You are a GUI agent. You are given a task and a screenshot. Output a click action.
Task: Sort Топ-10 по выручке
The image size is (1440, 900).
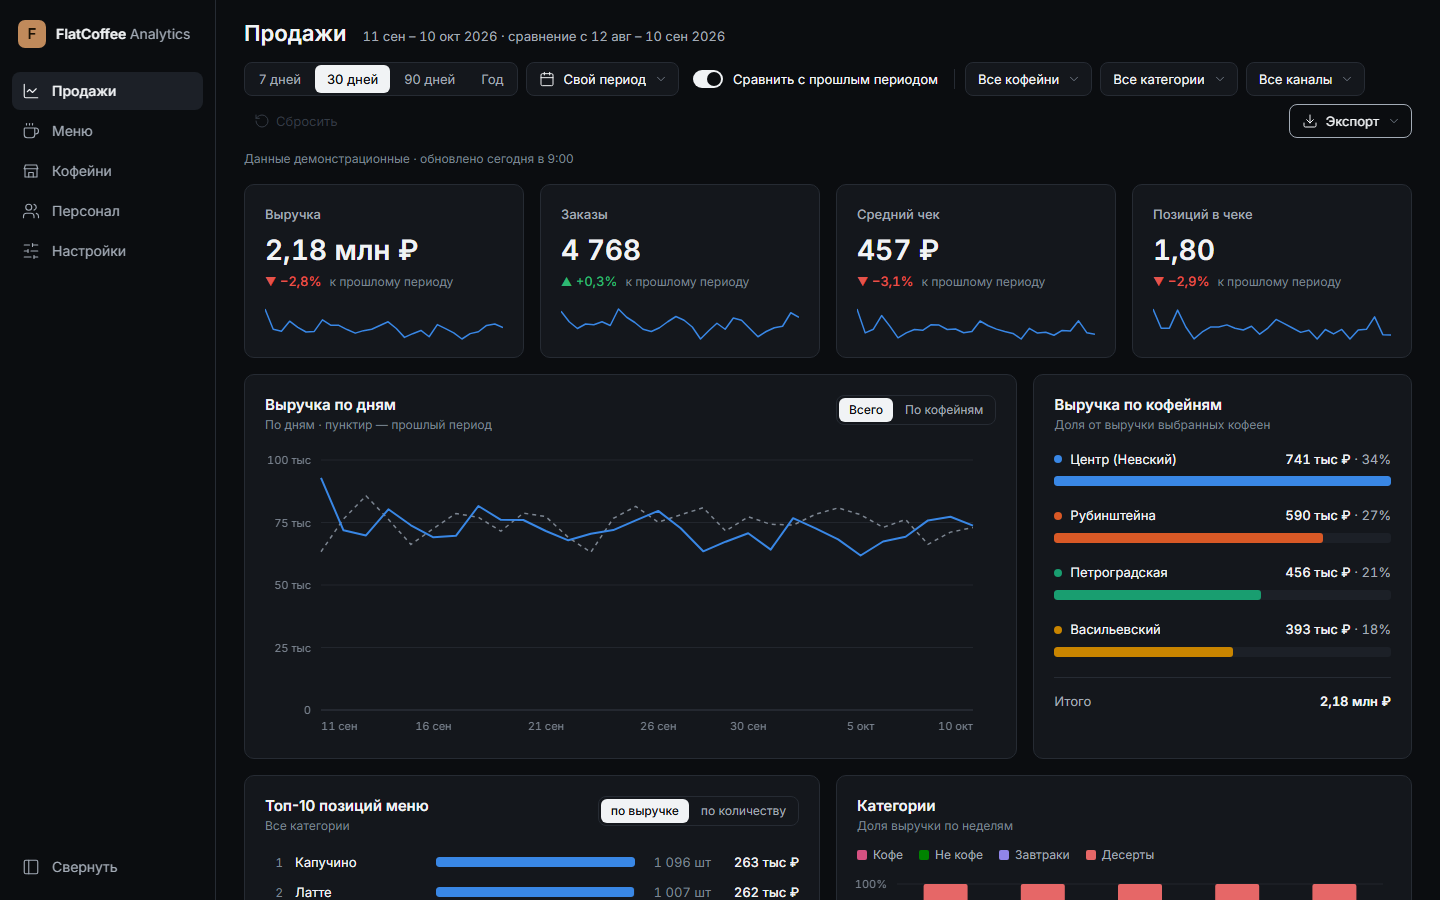pyautogui.click(x=645, y=811)
